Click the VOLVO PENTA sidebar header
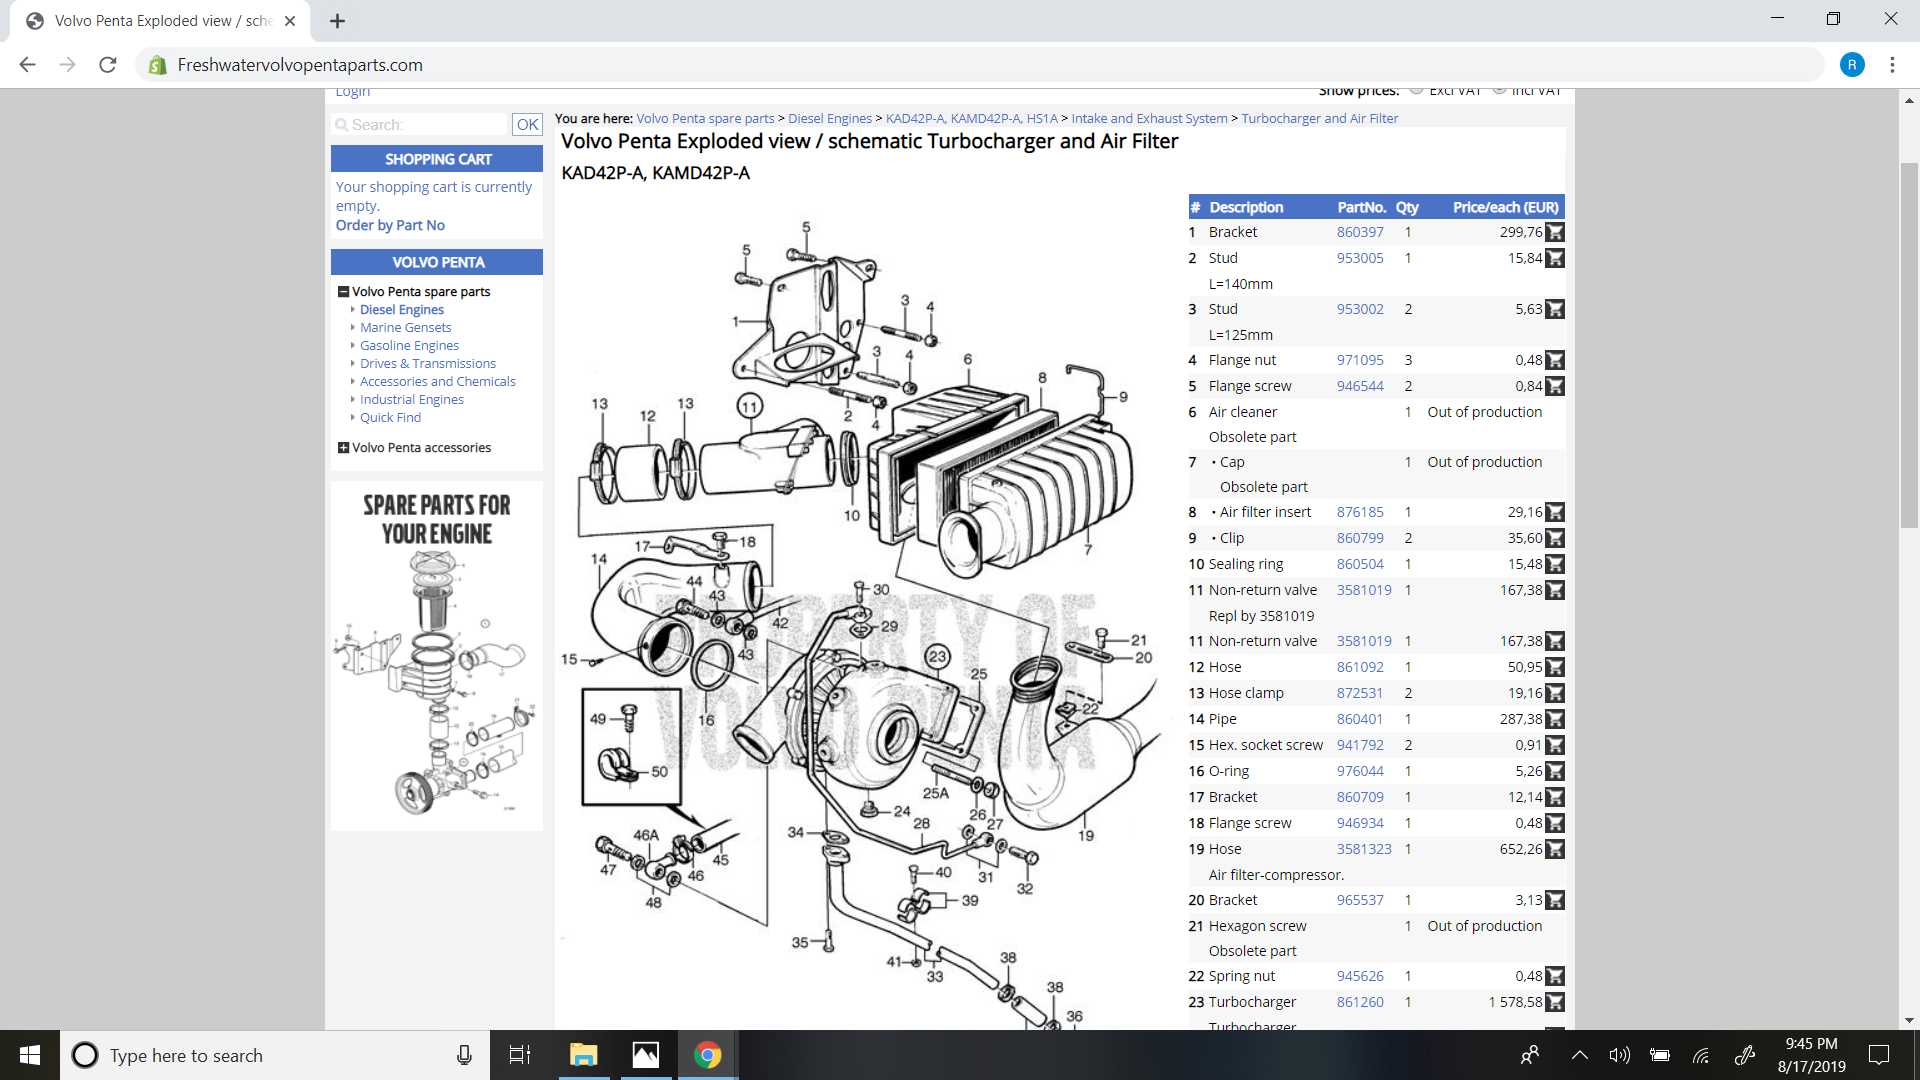The image size is (1920, 1080). pos(437,262)
